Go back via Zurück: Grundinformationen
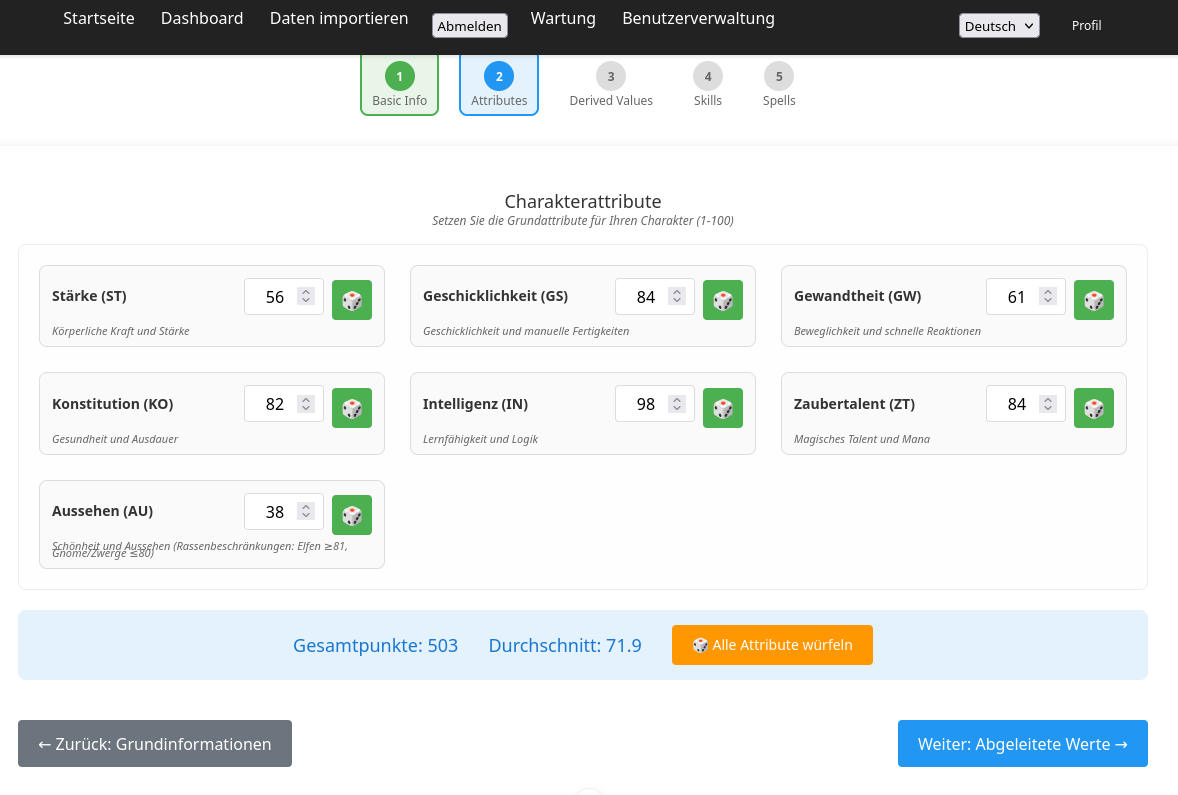This screenshot has width=1178, height=795. click(x=155, y=744)
